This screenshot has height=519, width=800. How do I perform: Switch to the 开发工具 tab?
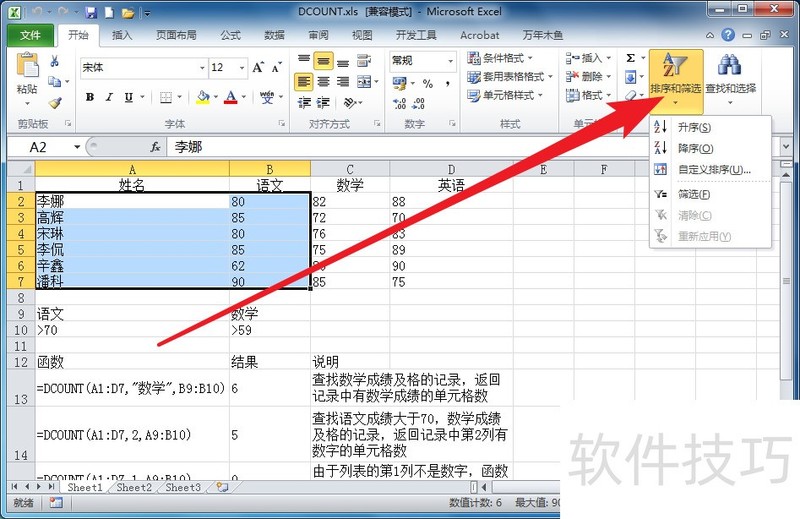click(x=416, y=35)
